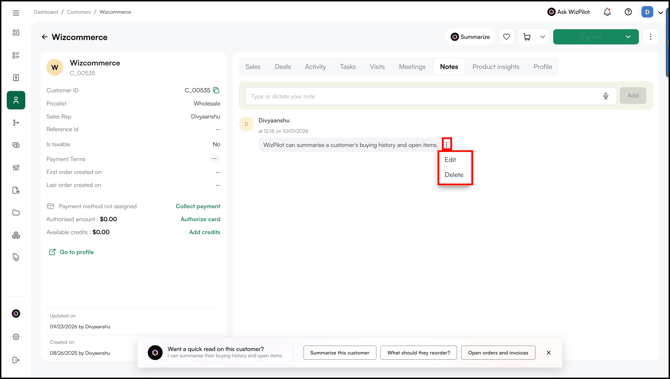The height and width of the screenshot is (379, 670).
Task: Click the note text about WizPilot summarising
Action: [x=350, y=145]
